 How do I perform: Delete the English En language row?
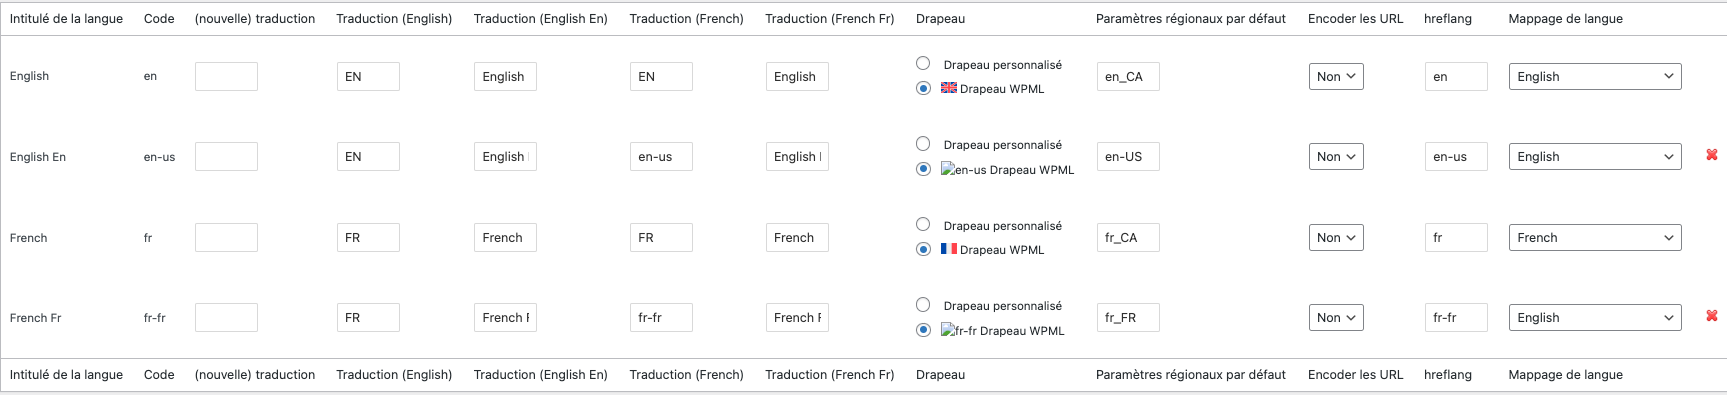tap(1712, 155)
